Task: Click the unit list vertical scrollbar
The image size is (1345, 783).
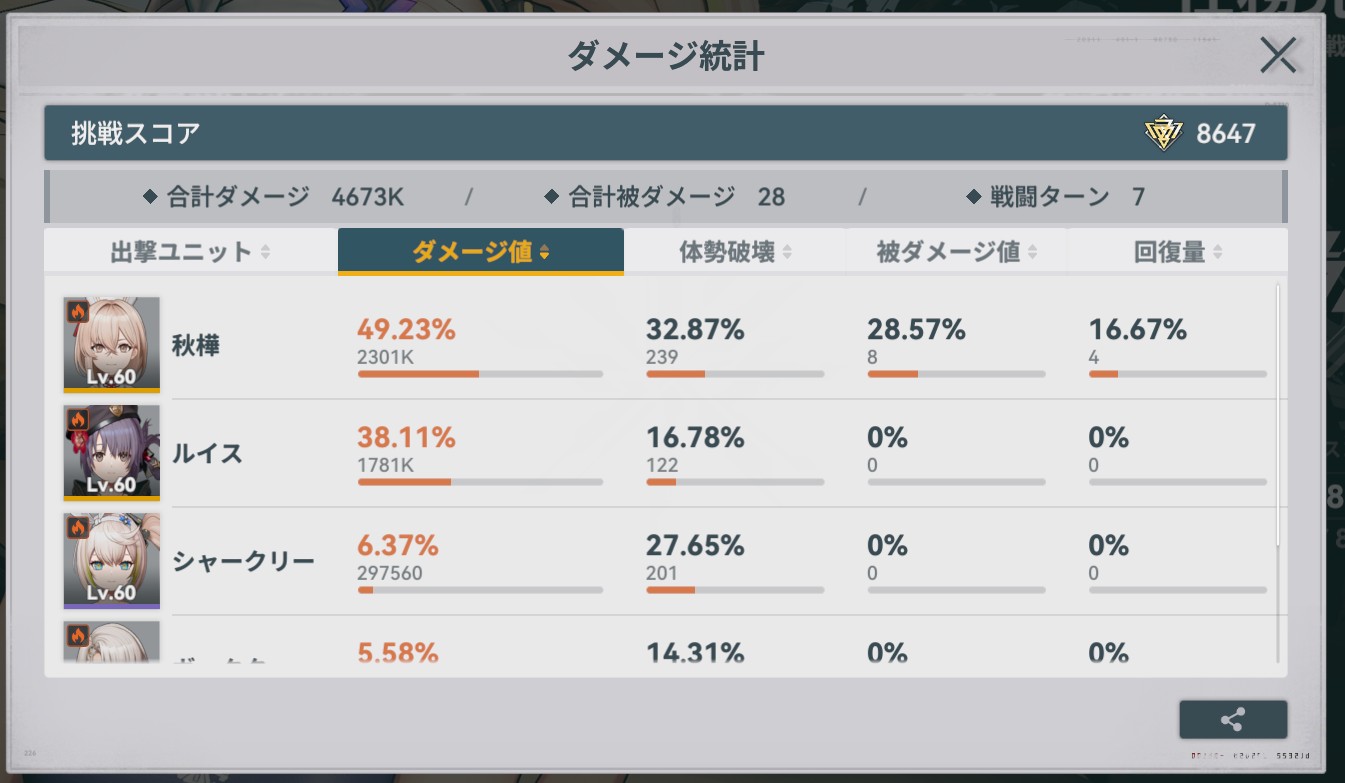Action: [x=1279, y=420]
